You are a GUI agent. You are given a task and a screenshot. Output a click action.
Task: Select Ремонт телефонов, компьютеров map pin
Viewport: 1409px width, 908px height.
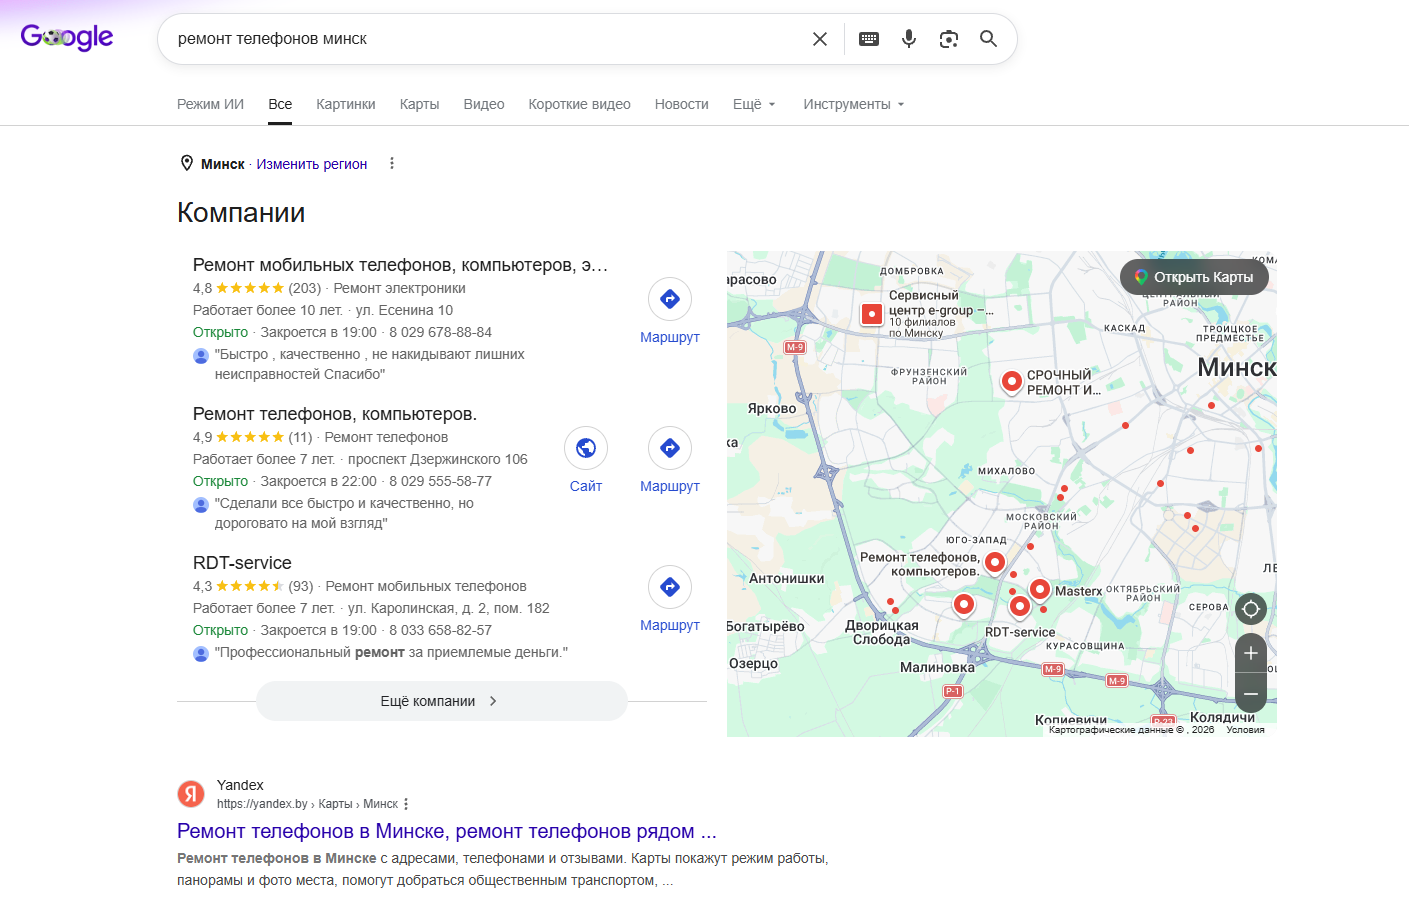tap(995, 562)
